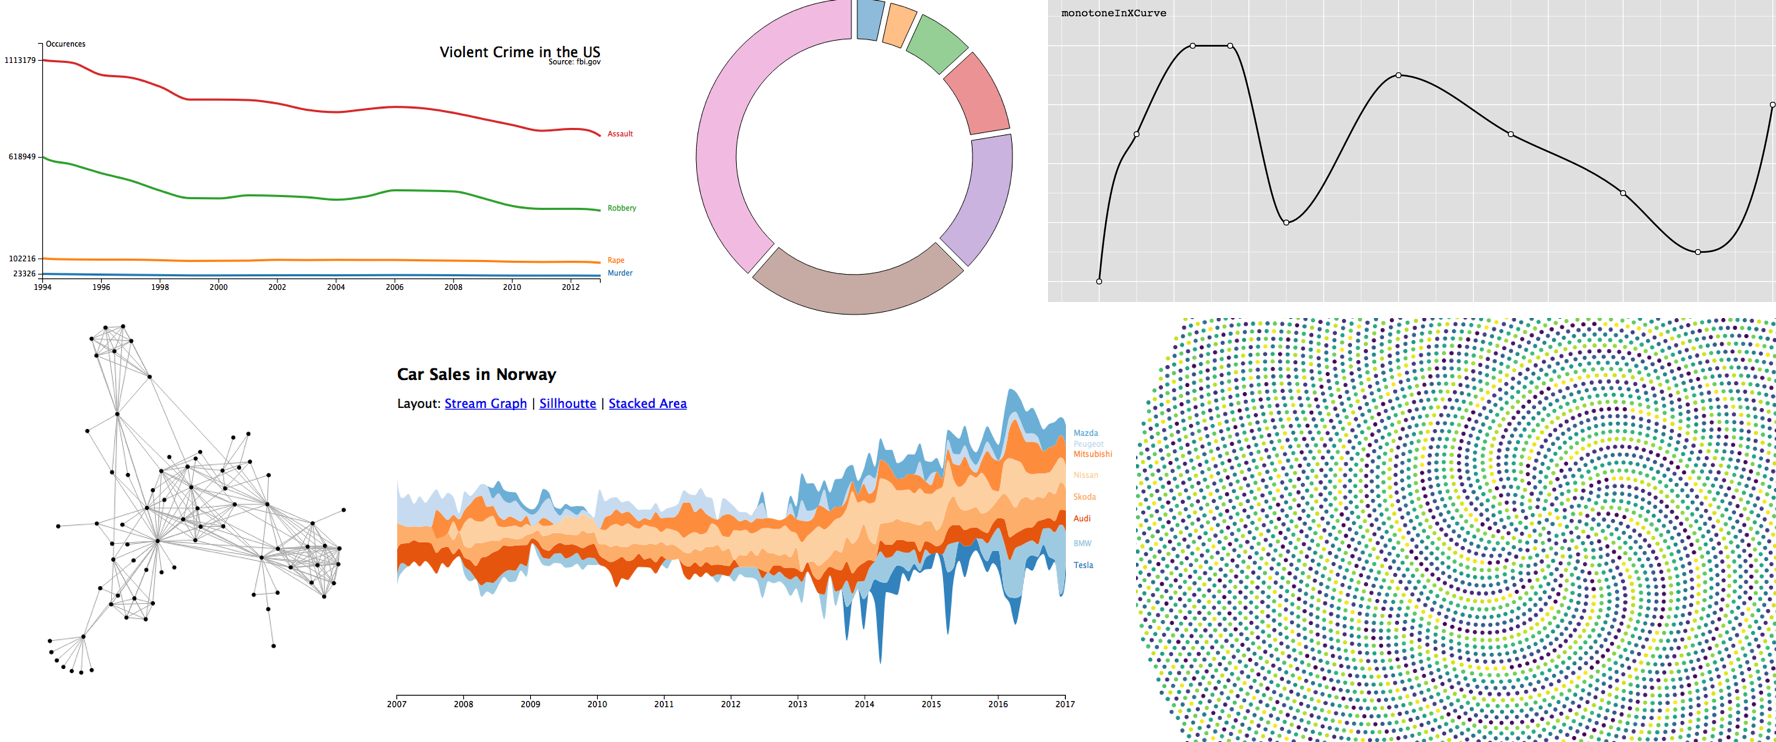Click the purple donut chart segment
The width and height of the screenshot is (1776, 742).
pyautogui.click(x=982, y=200)
